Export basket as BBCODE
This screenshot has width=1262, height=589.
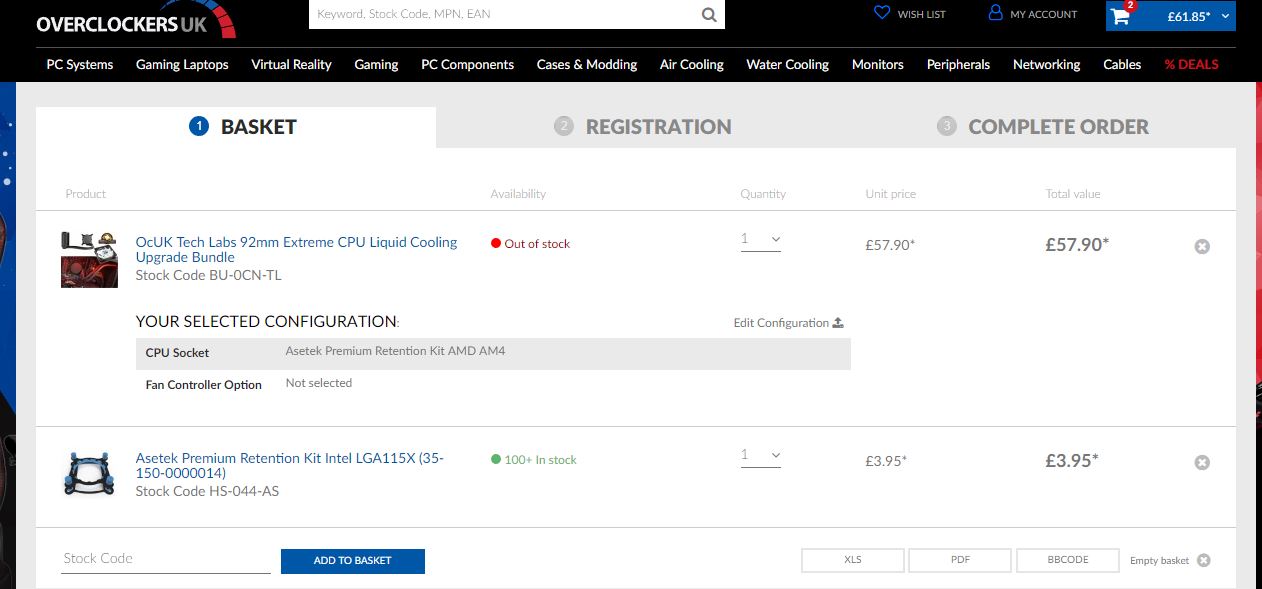click(x=1067, y=560)
